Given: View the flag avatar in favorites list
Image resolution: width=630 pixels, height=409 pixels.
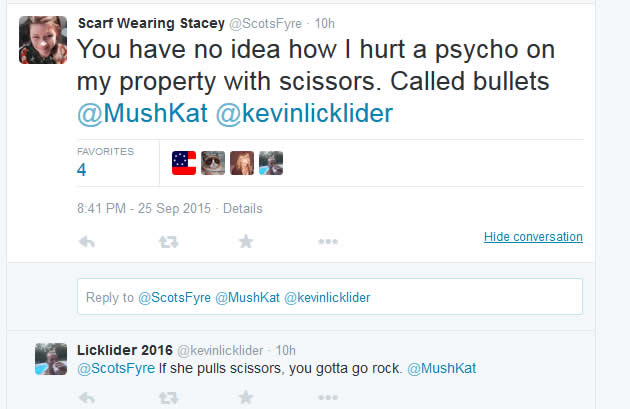Looking at the screenshot, I should point(184,163).
